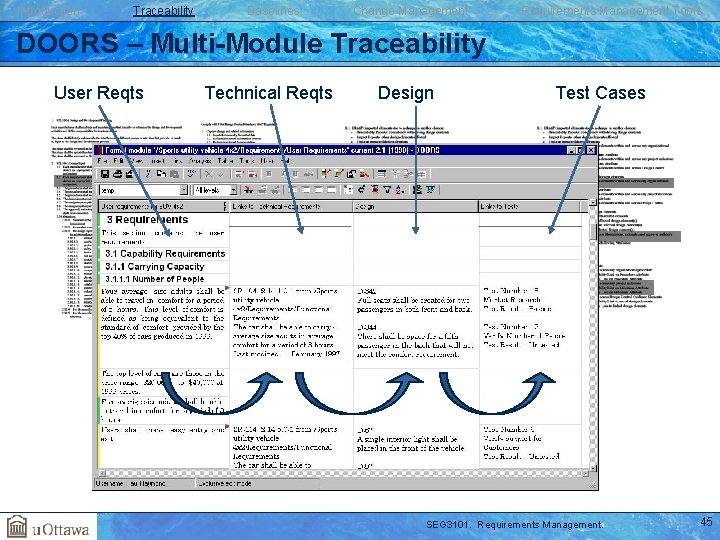Open the File menu

click(x=101, y=161)
